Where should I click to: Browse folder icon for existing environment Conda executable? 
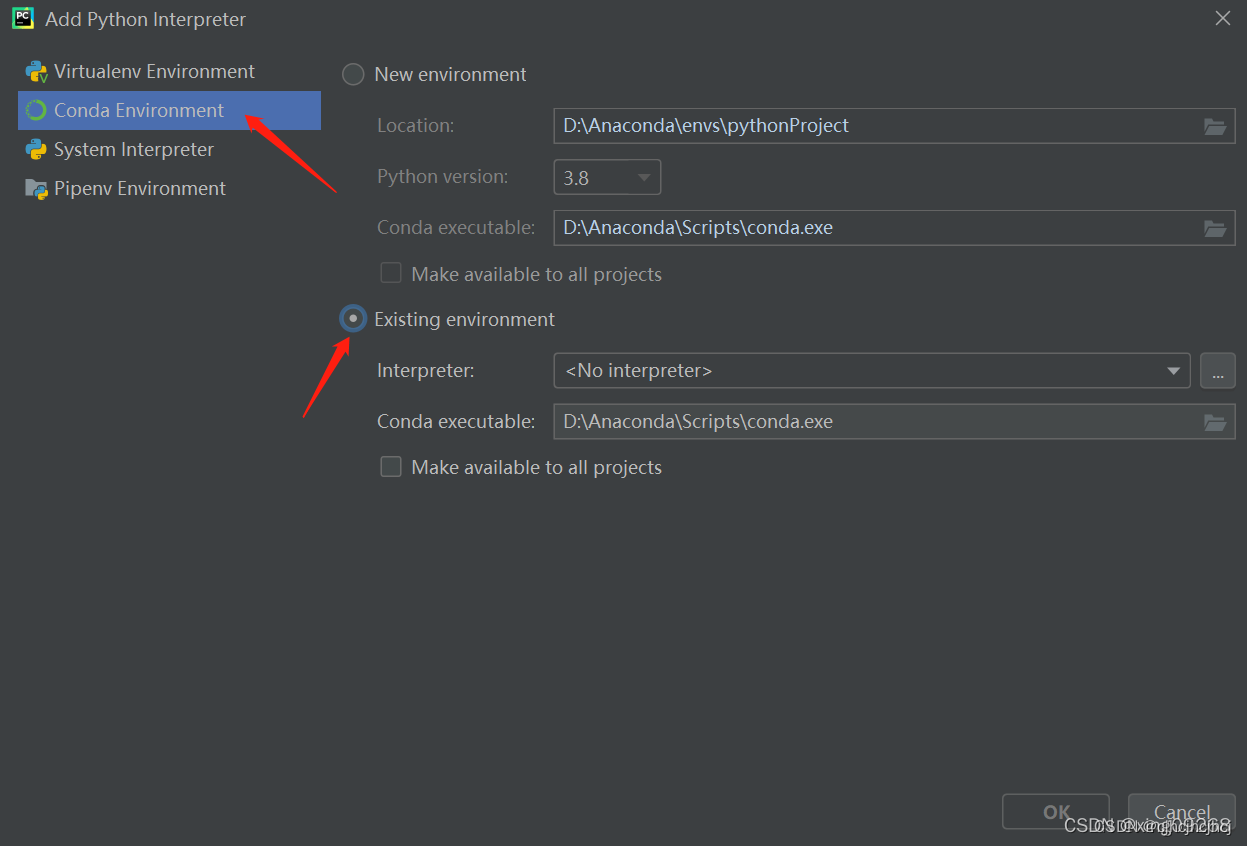[x=1215, y=422]
